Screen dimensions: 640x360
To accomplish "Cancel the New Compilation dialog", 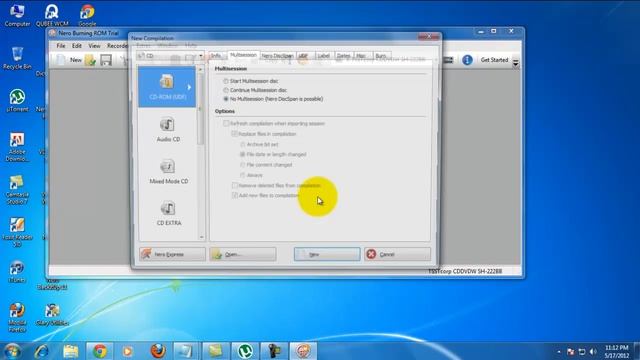I will click(x=397, y=254).
